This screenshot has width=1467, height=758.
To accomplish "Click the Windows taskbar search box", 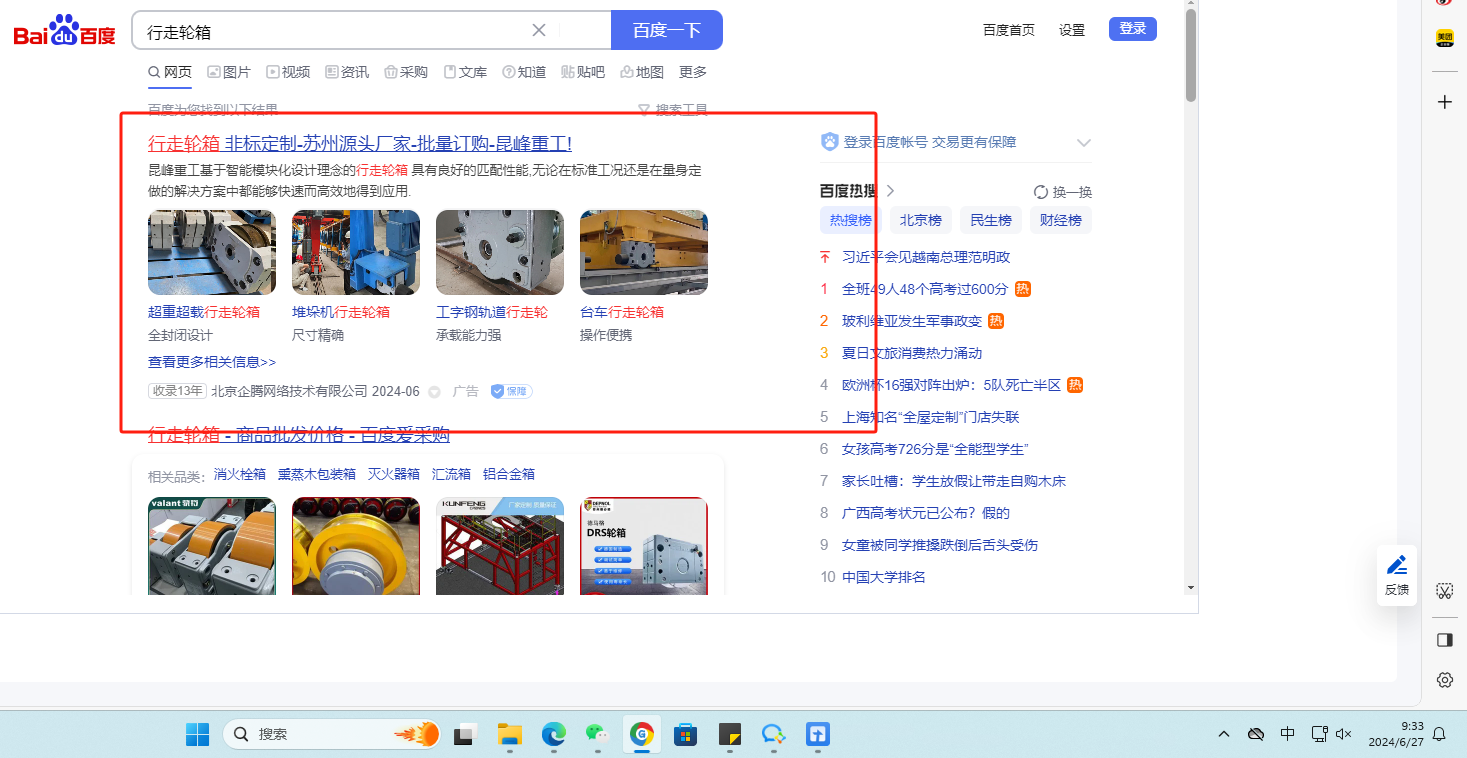I will tap(332, 734).
